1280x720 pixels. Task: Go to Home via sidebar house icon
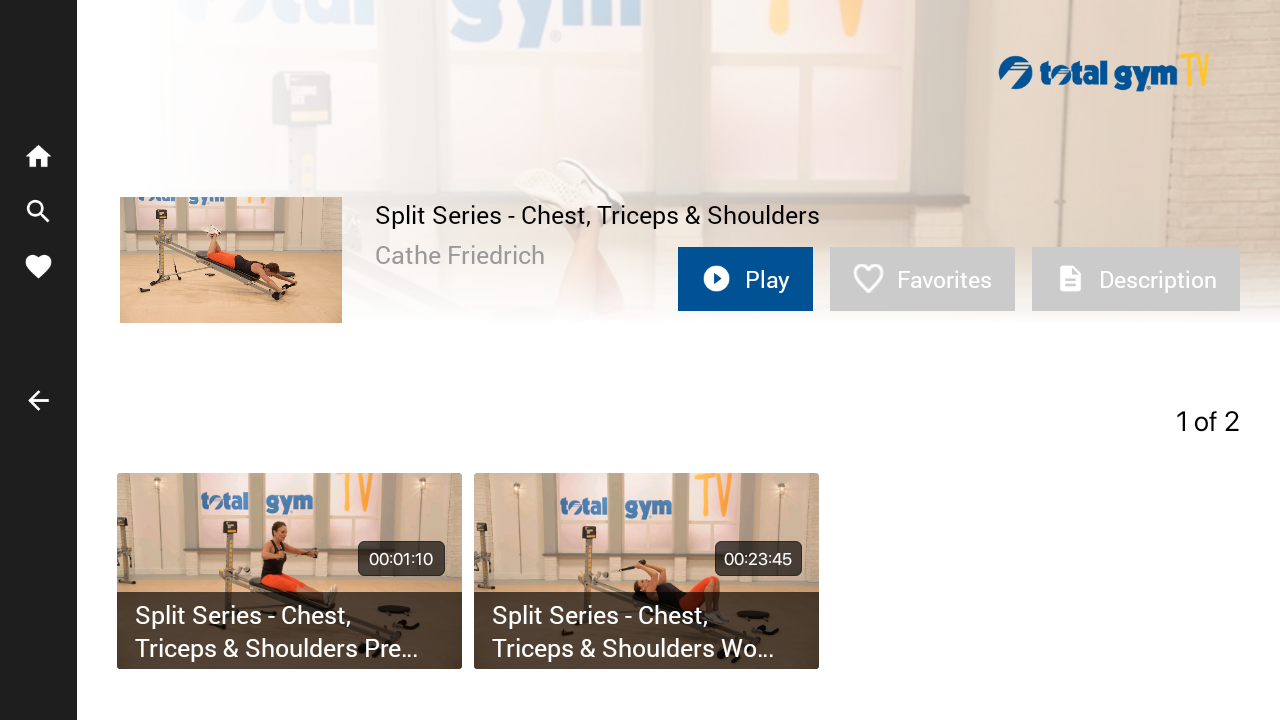coord(38,156)
